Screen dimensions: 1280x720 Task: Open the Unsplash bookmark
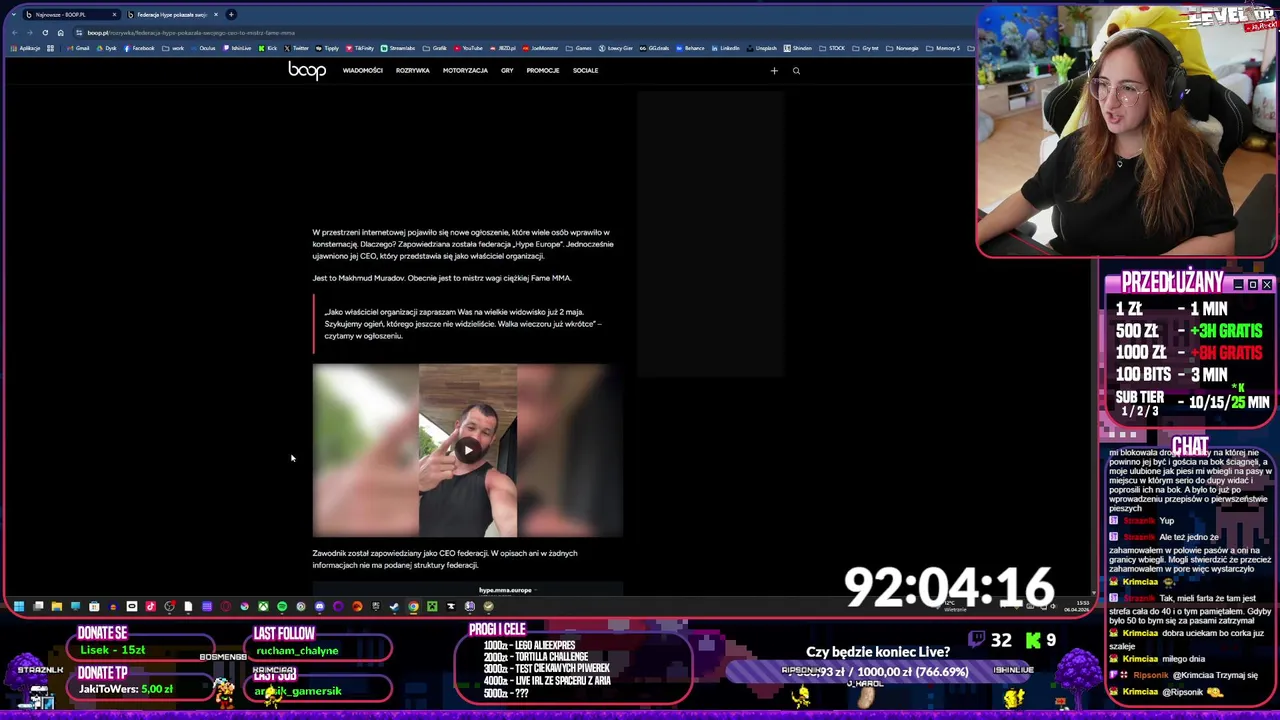(x=761, y=48)
